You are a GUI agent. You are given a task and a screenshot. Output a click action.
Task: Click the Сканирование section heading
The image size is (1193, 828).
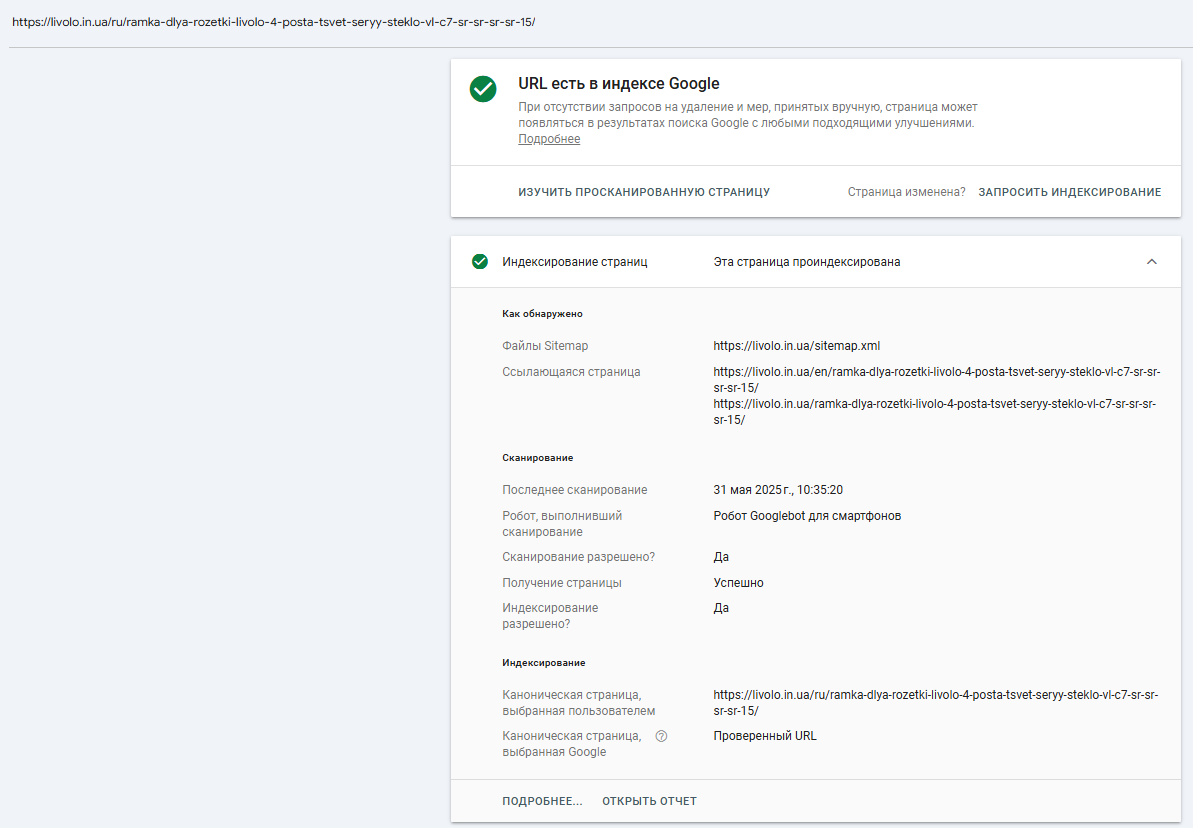click(x=538, y=457)
